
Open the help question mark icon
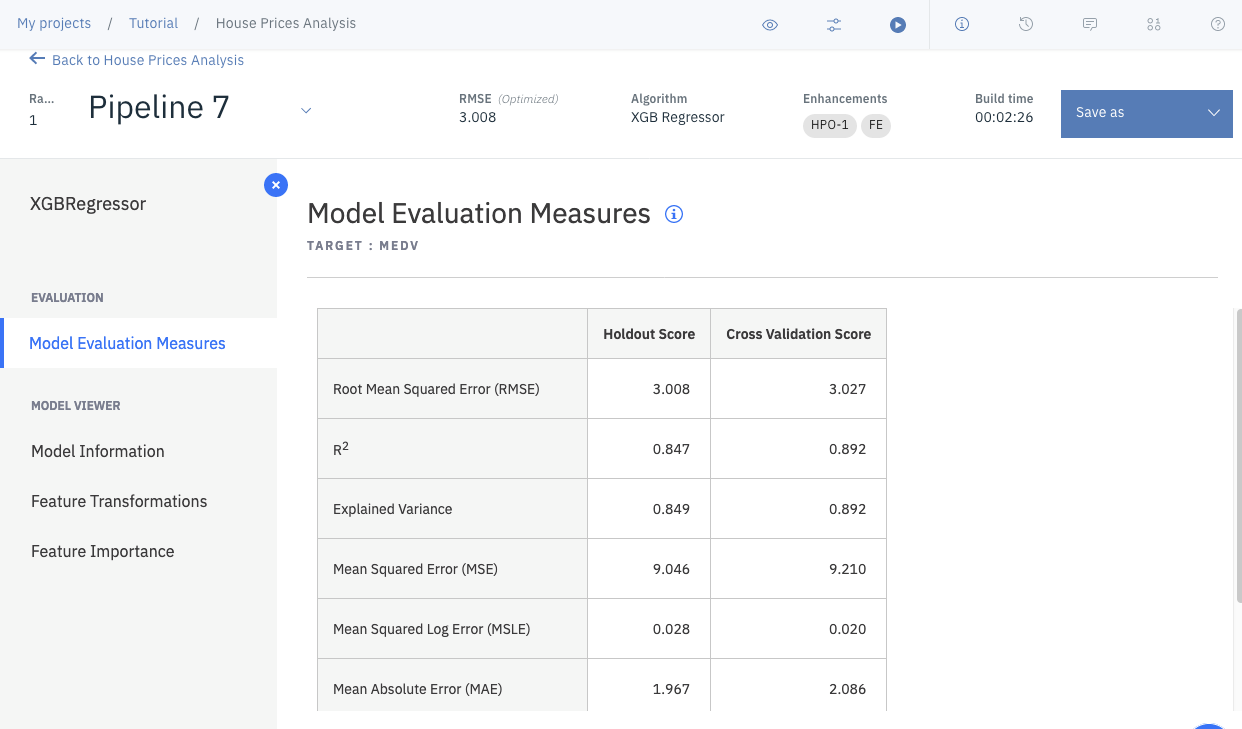click(x=1218, y=25)
